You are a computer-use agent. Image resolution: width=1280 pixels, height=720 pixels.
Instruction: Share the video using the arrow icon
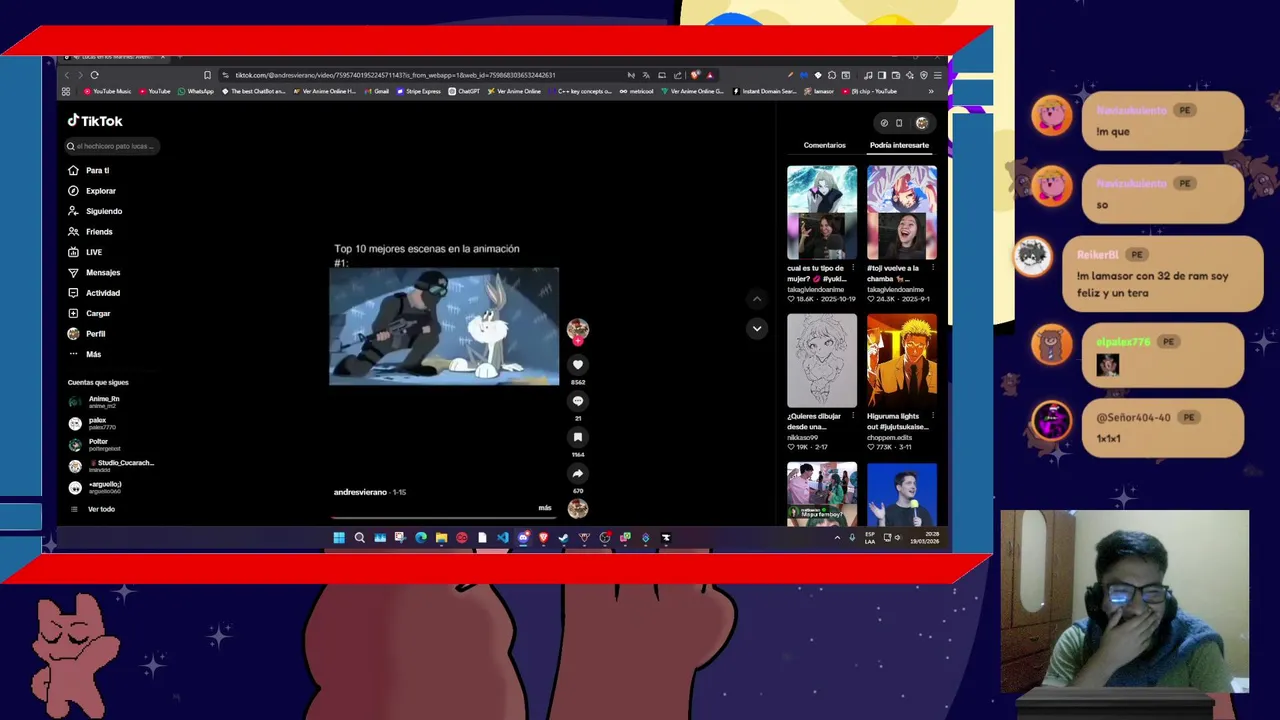tap(577, 473)
